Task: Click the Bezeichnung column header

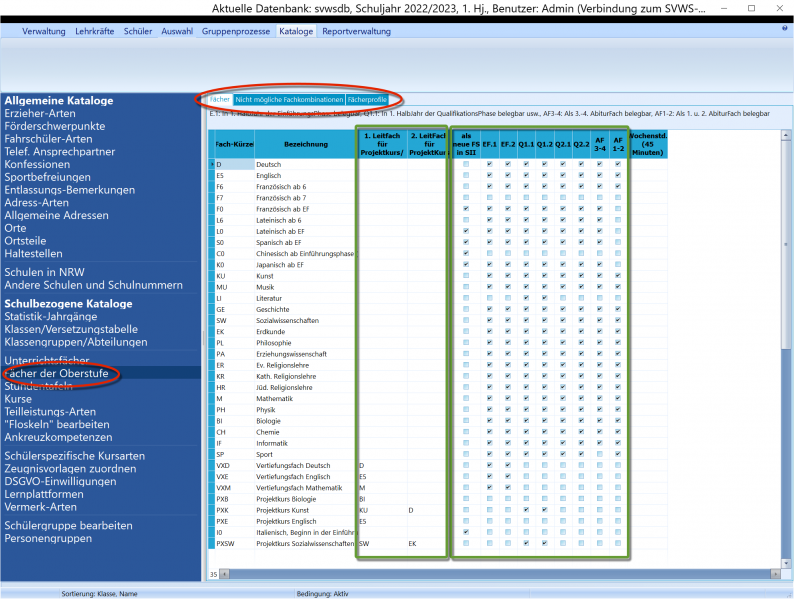Action: pos(306,144)
